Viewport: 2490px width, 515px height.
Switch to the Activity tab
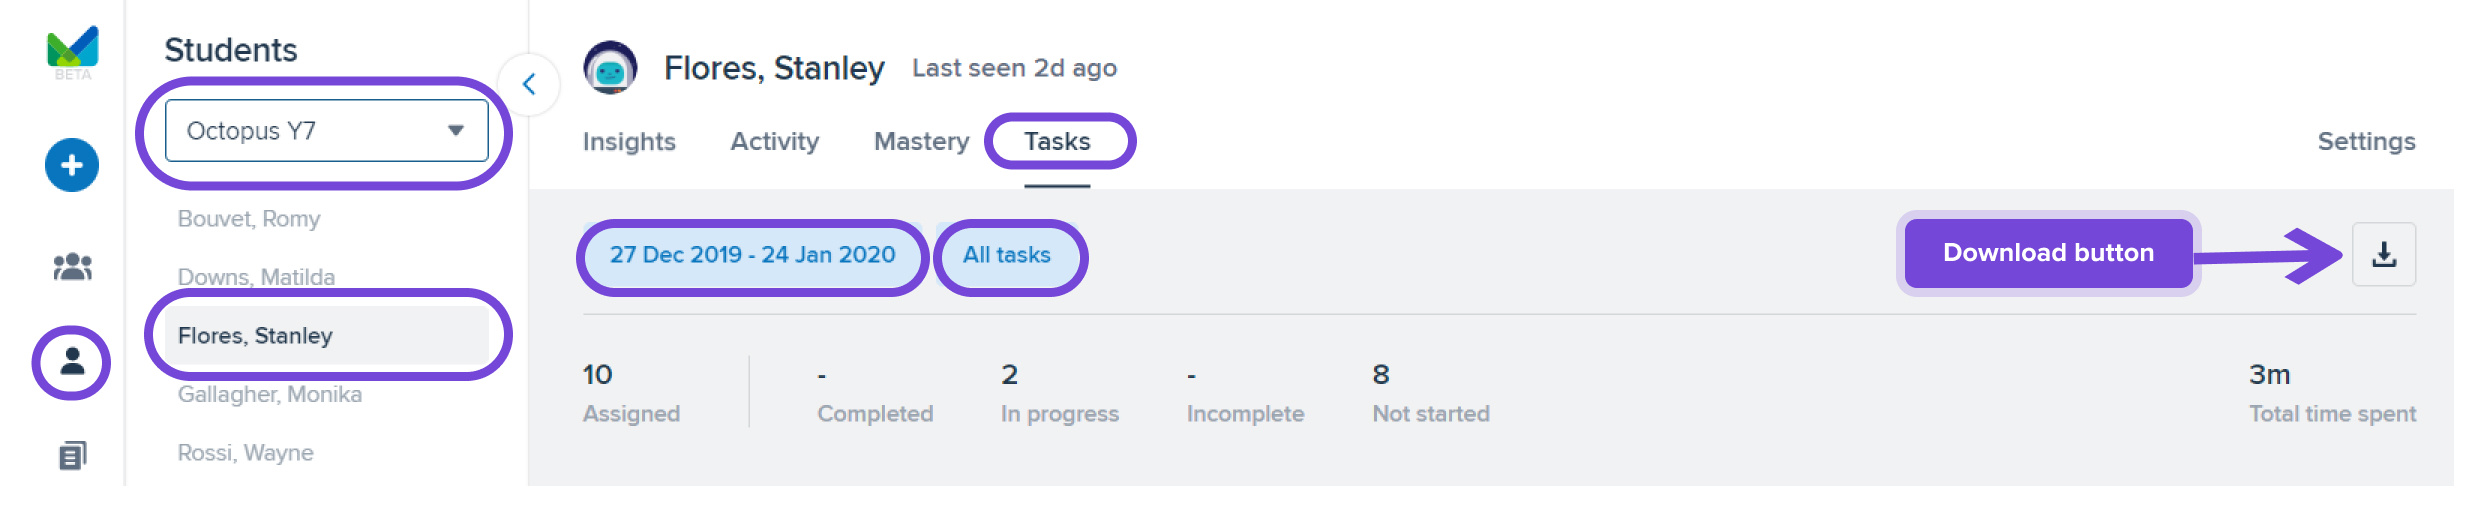[x=775, y=142]
